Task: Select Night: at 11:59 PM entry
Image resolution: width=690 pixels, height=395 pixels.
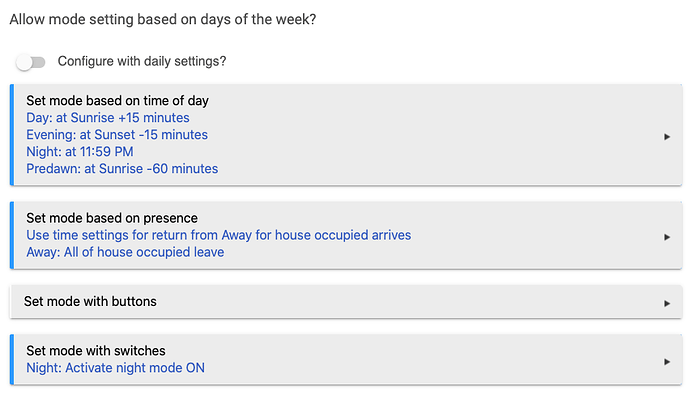Action: (80, 152)
